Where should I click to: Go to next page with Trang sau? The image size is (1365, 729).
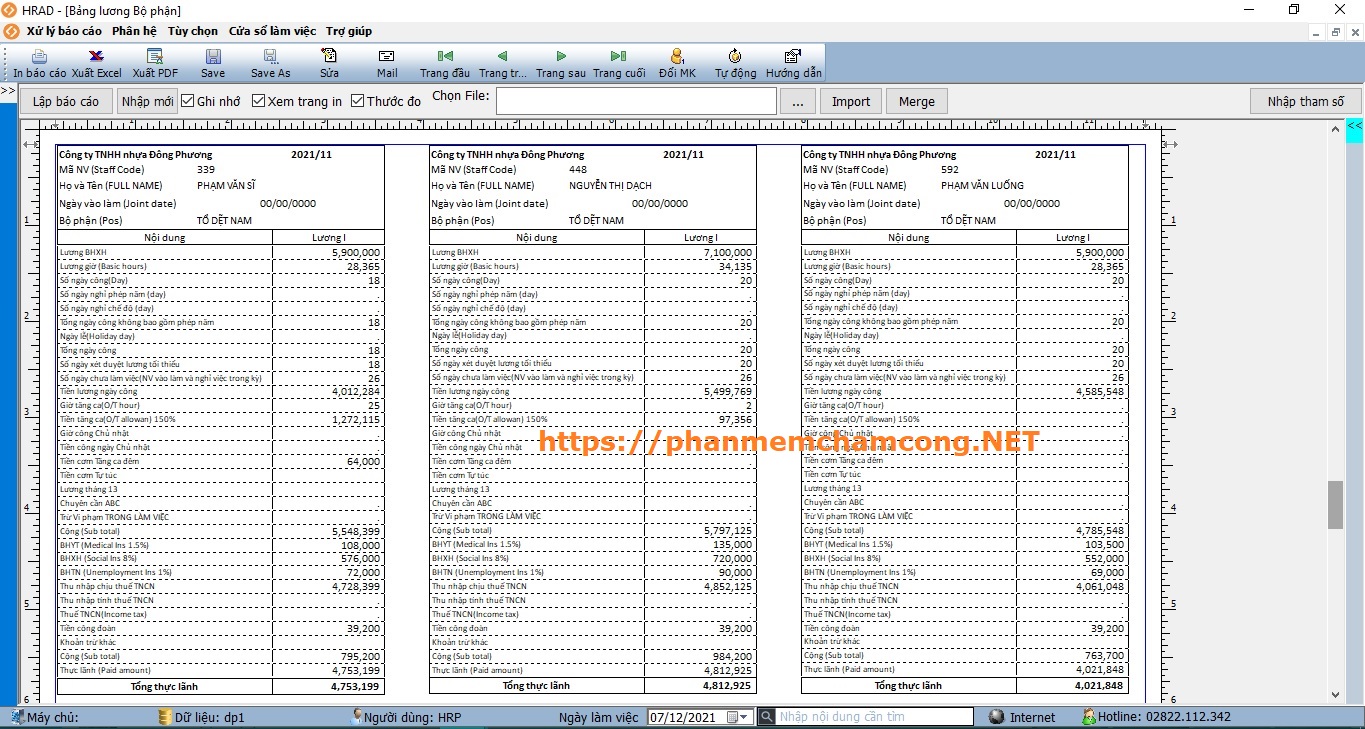point(561,57)
